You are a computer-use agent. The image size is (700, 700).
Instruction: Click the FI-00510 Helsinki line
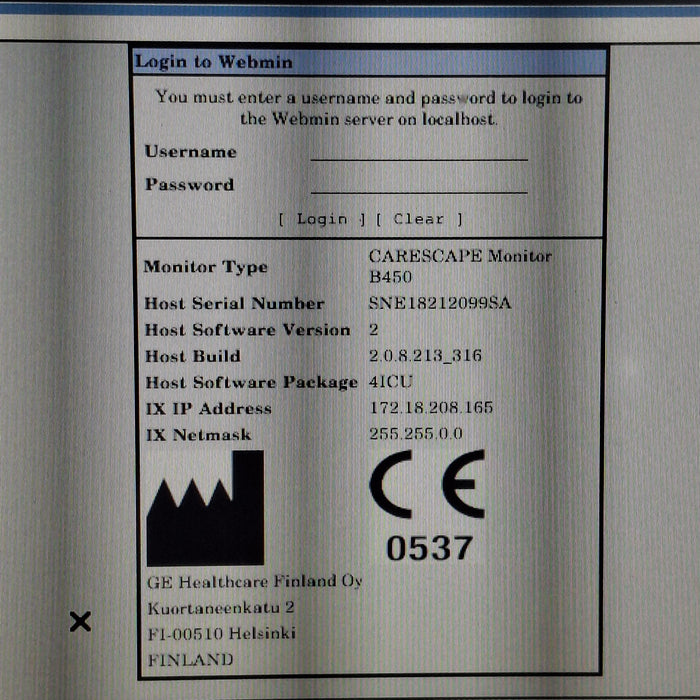(x=222, y=633)
